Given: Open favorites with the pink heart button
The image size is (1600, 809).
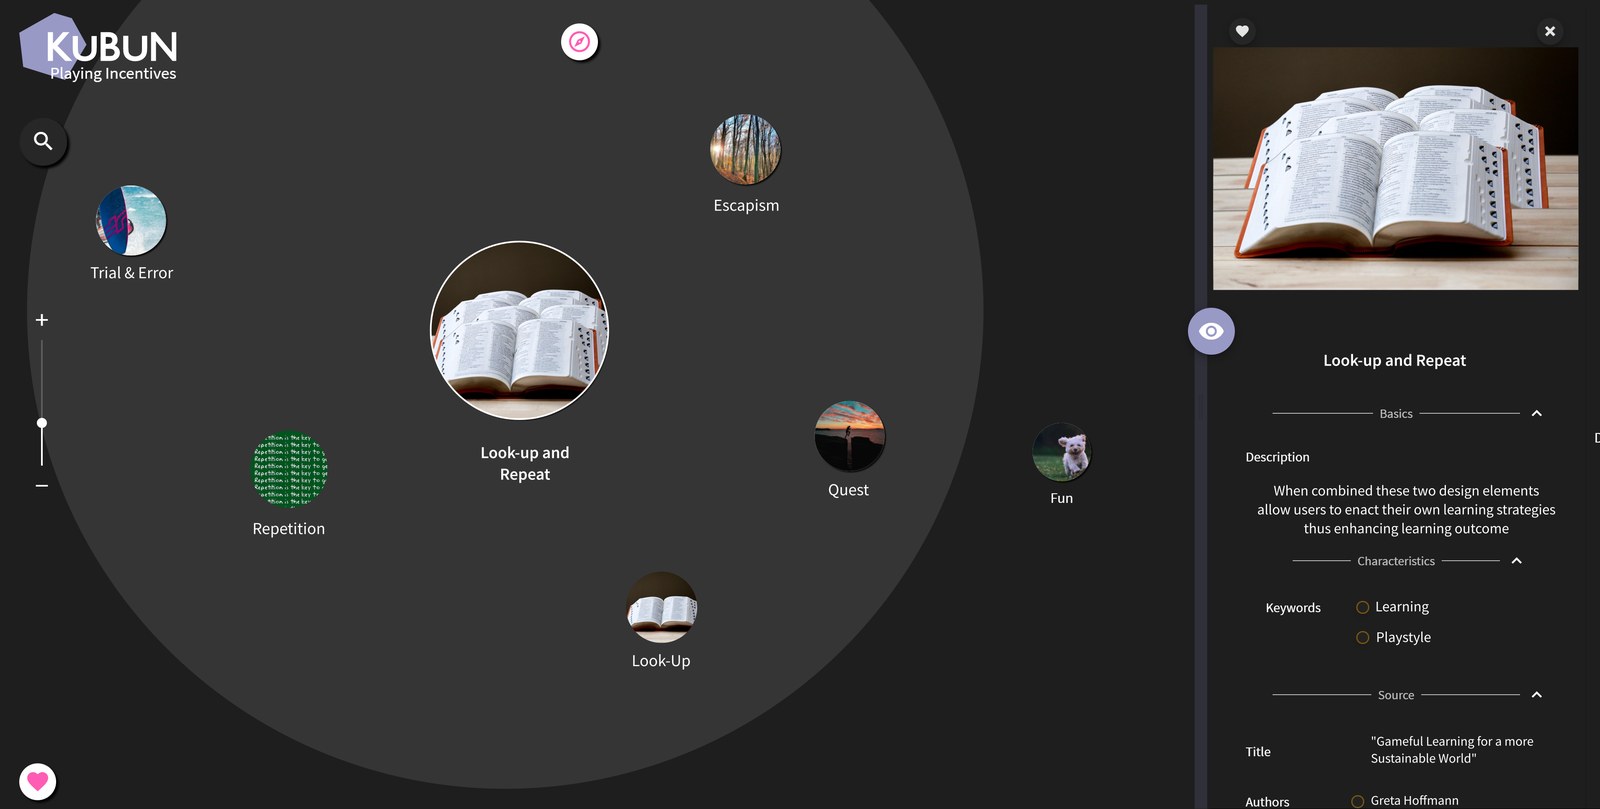Looking at the screenshot, I should point(38,781).
